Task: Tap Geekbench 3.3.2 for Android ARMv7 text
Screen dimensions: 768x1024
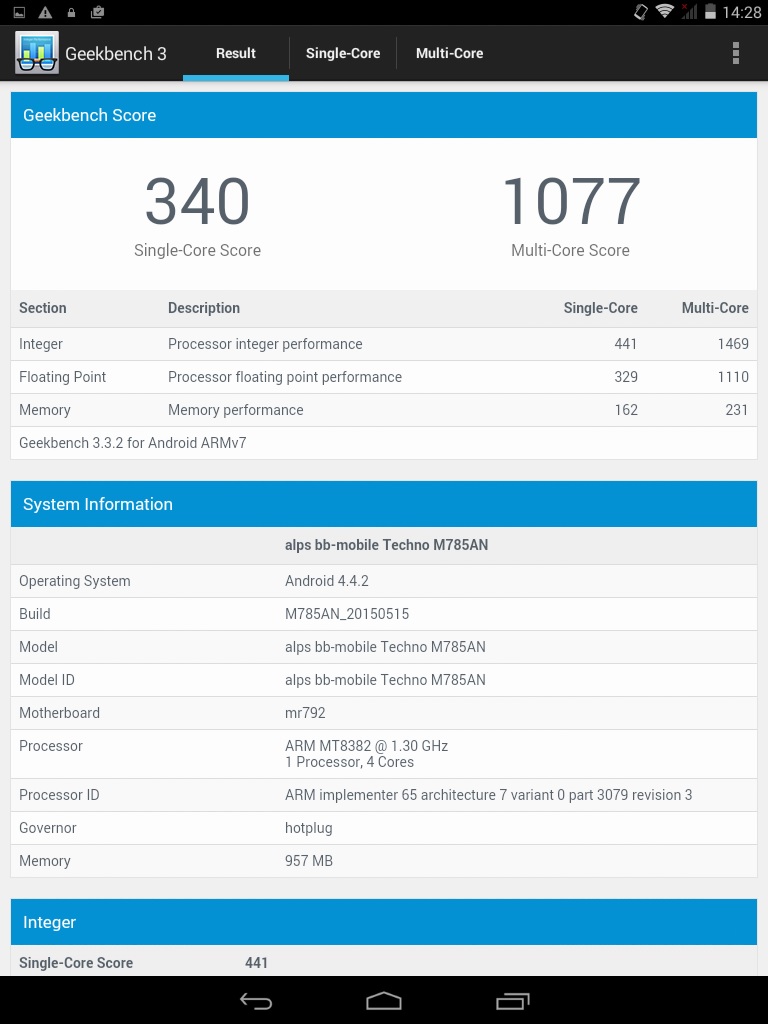Action: [133, 443]
